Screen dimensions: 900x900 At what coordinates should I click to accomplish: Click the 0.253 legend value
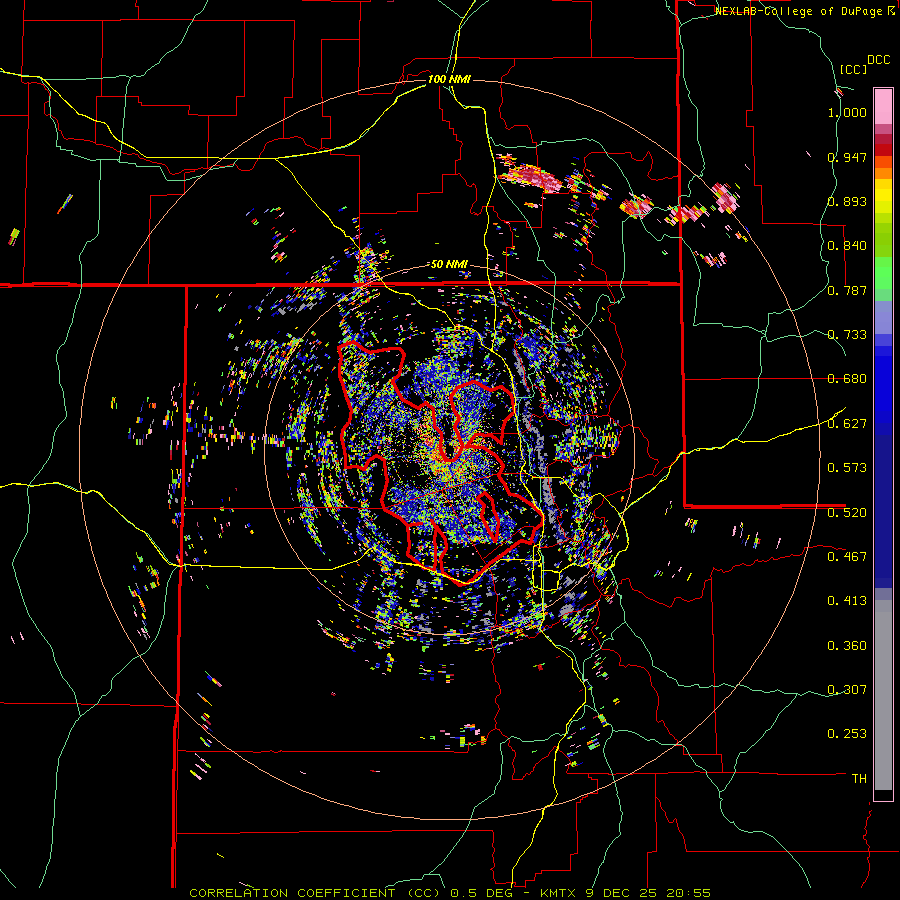847,734
